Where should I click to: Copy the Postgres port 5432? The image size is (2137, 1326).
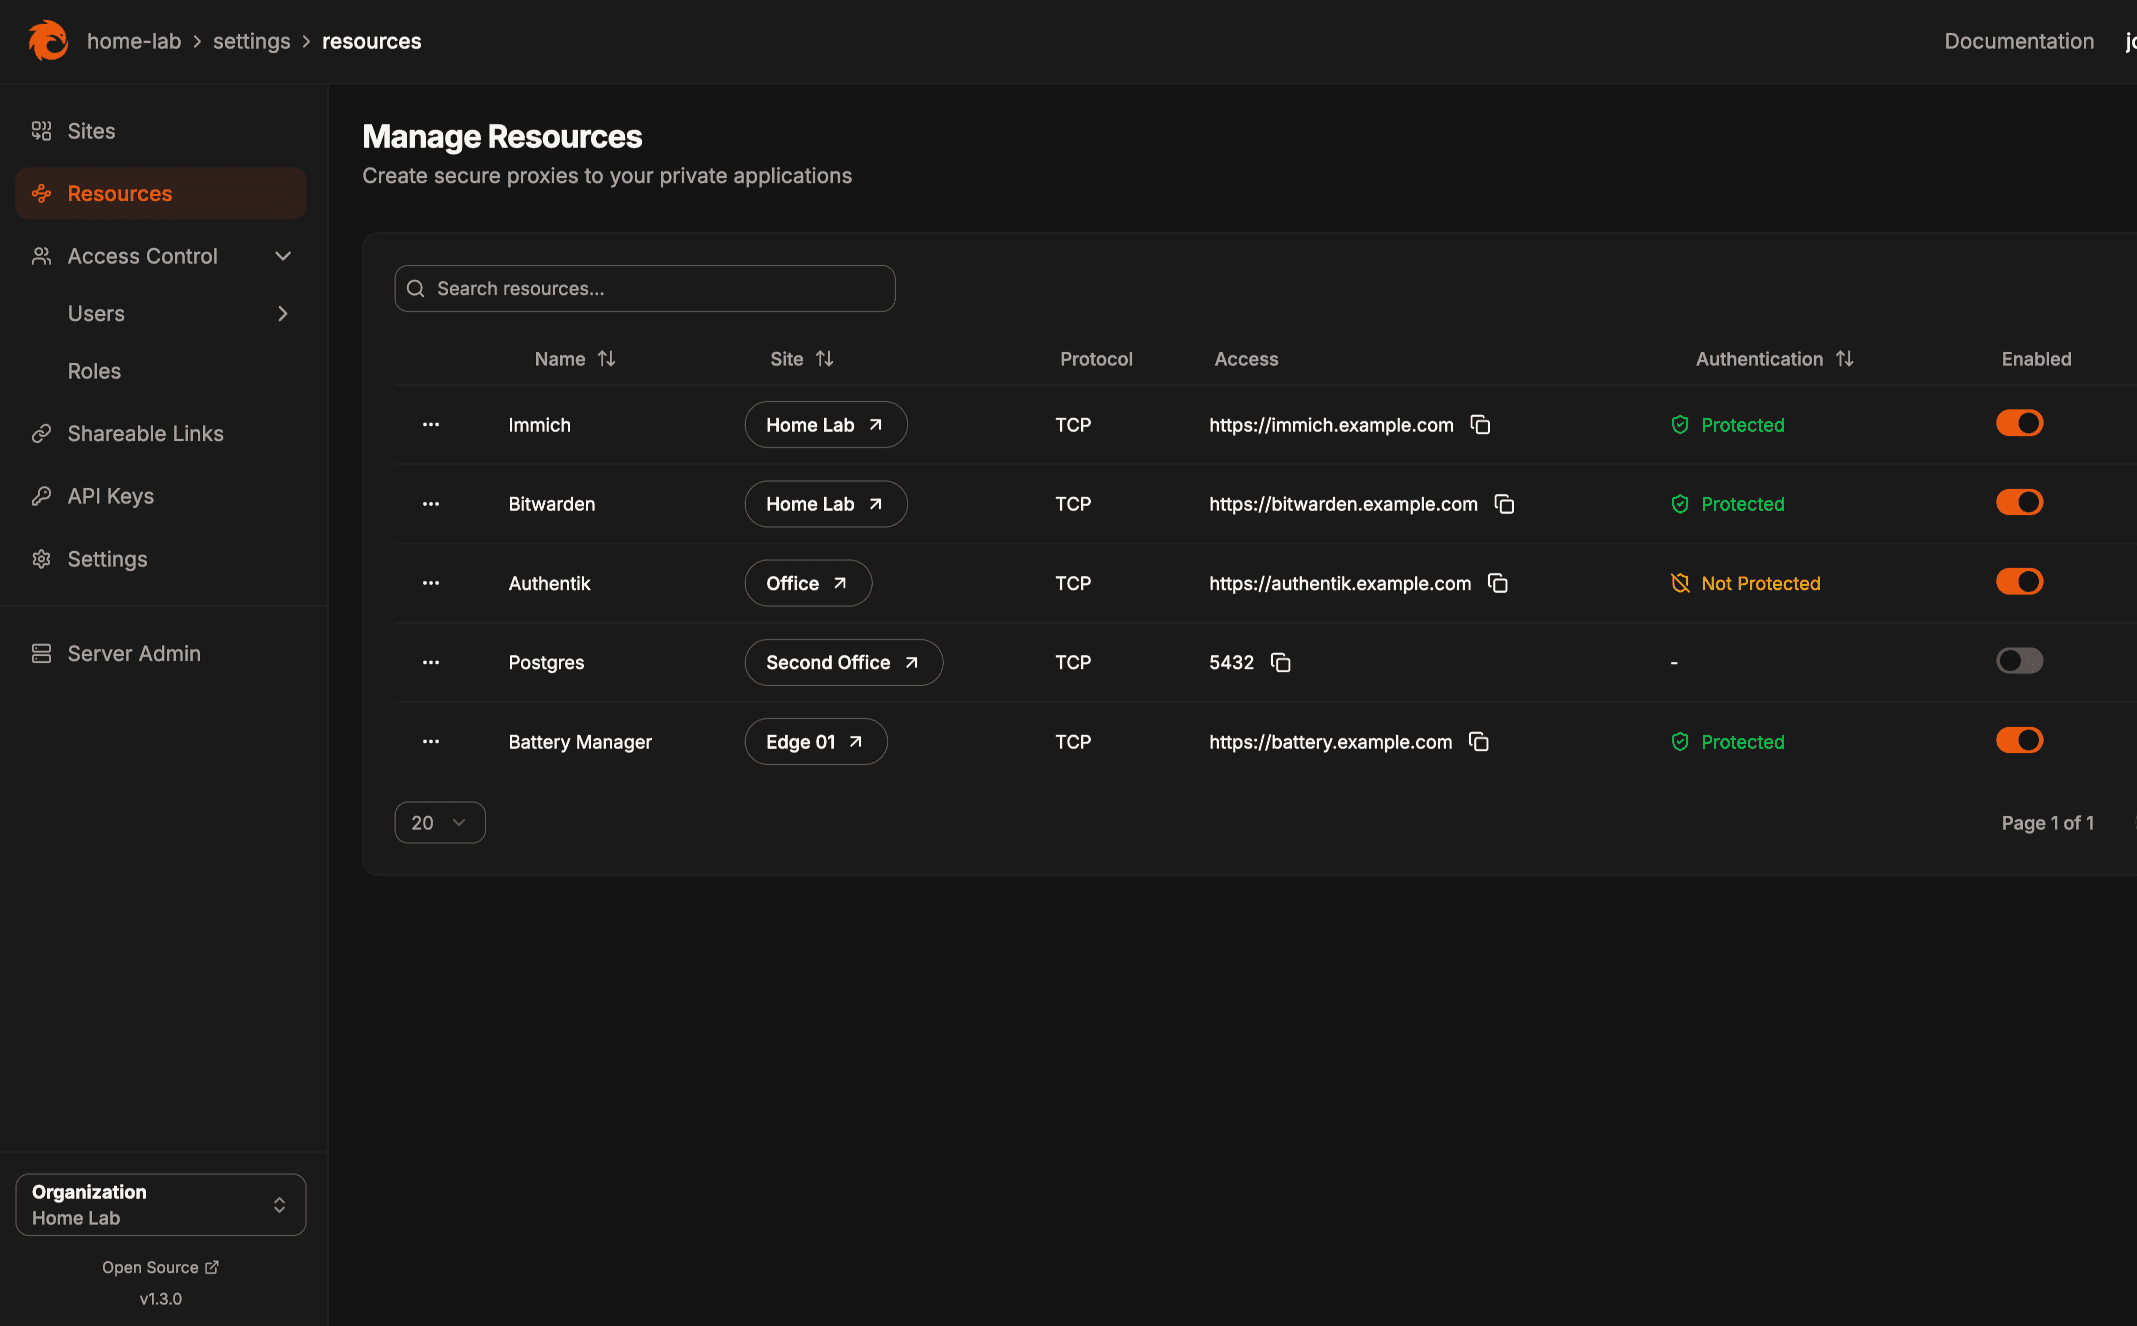[1280, 662]
